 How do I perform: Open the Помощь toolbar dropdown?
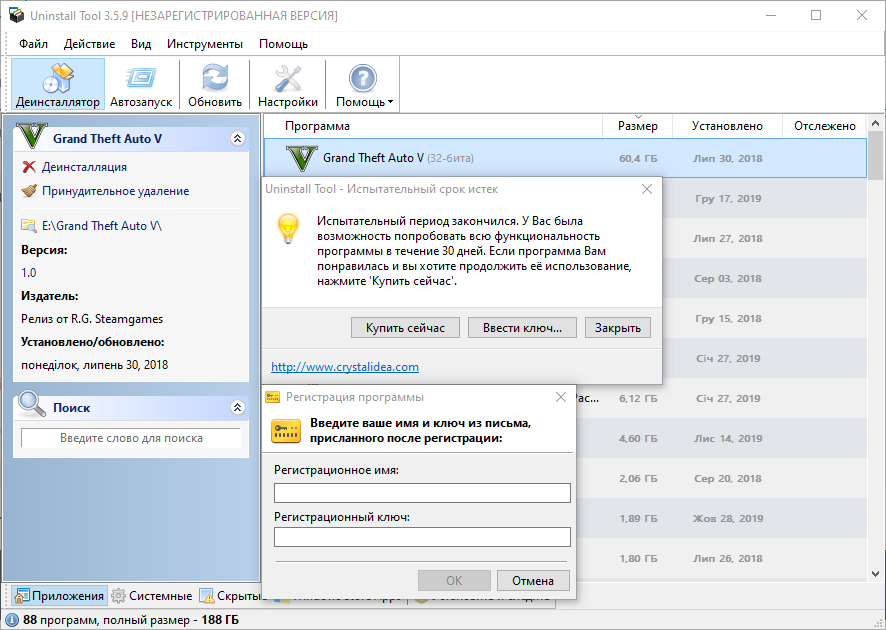pyautogui.click(x=363, y=84)
